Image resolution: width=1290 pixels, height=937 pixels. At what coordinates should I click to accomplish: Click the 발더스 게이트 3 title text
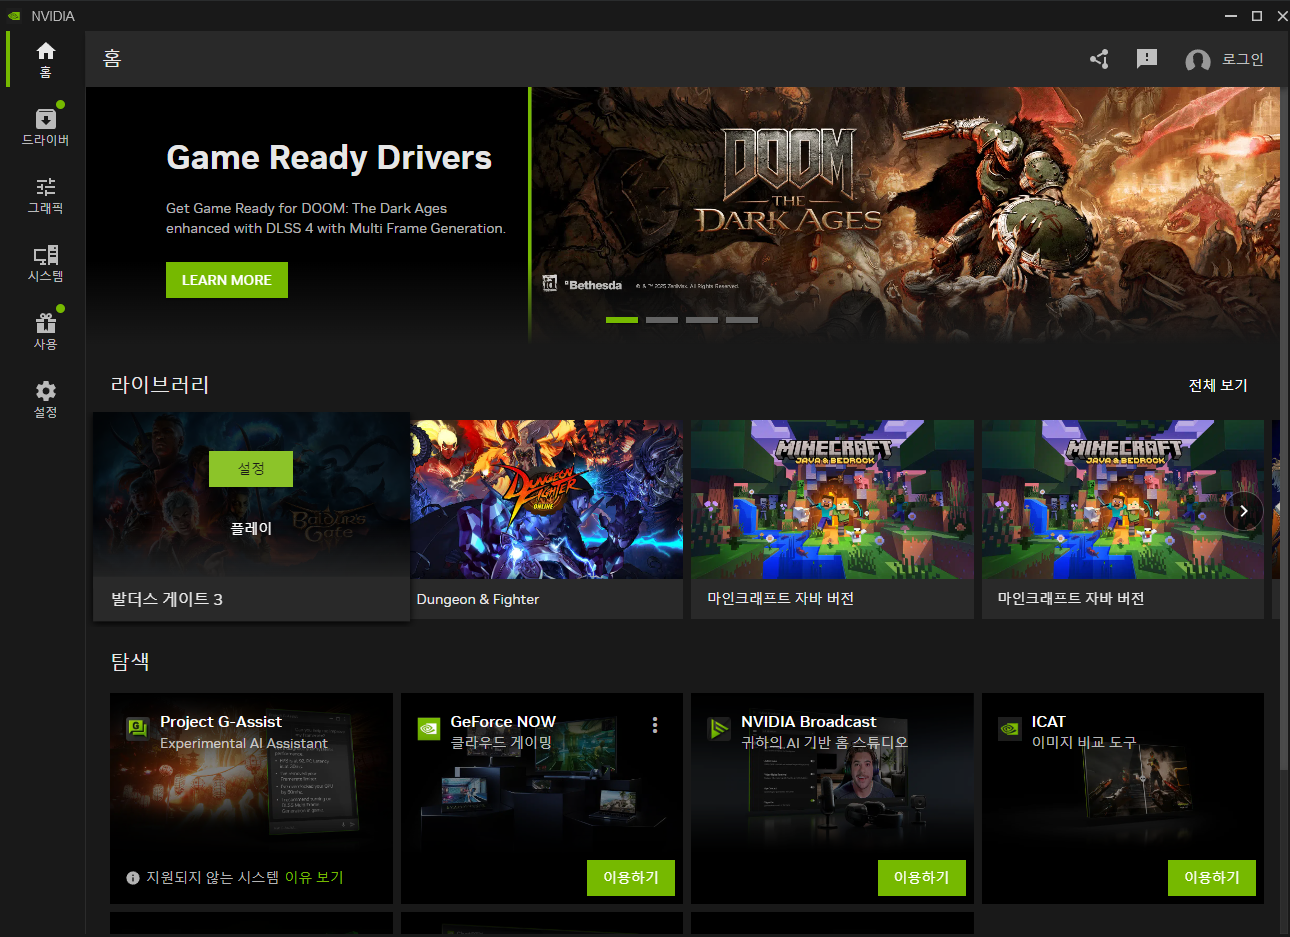pyautogui.click(x=167, y=599)
